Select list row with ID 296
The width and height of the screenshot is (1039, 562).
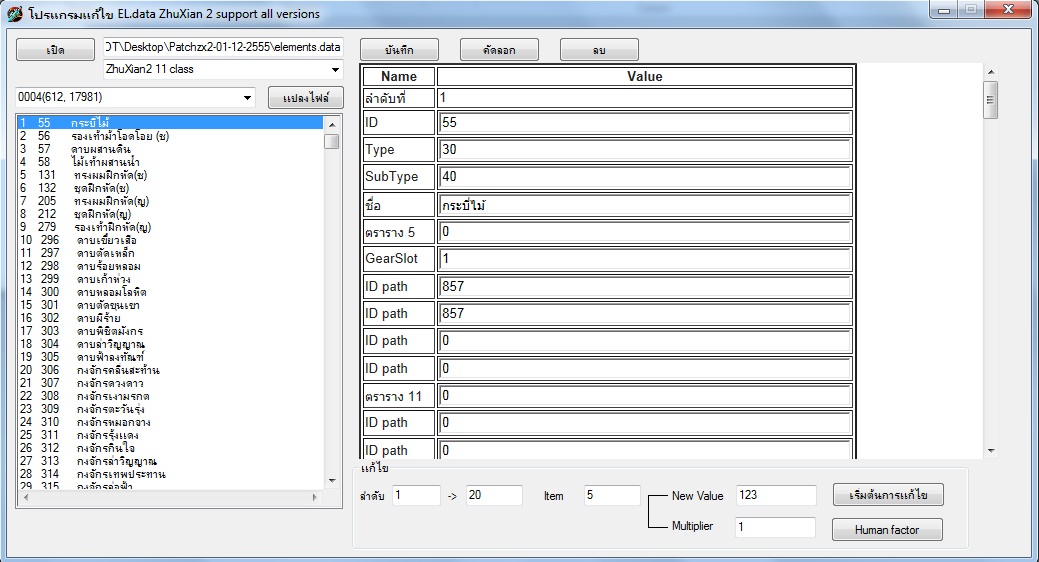point(170,240)
